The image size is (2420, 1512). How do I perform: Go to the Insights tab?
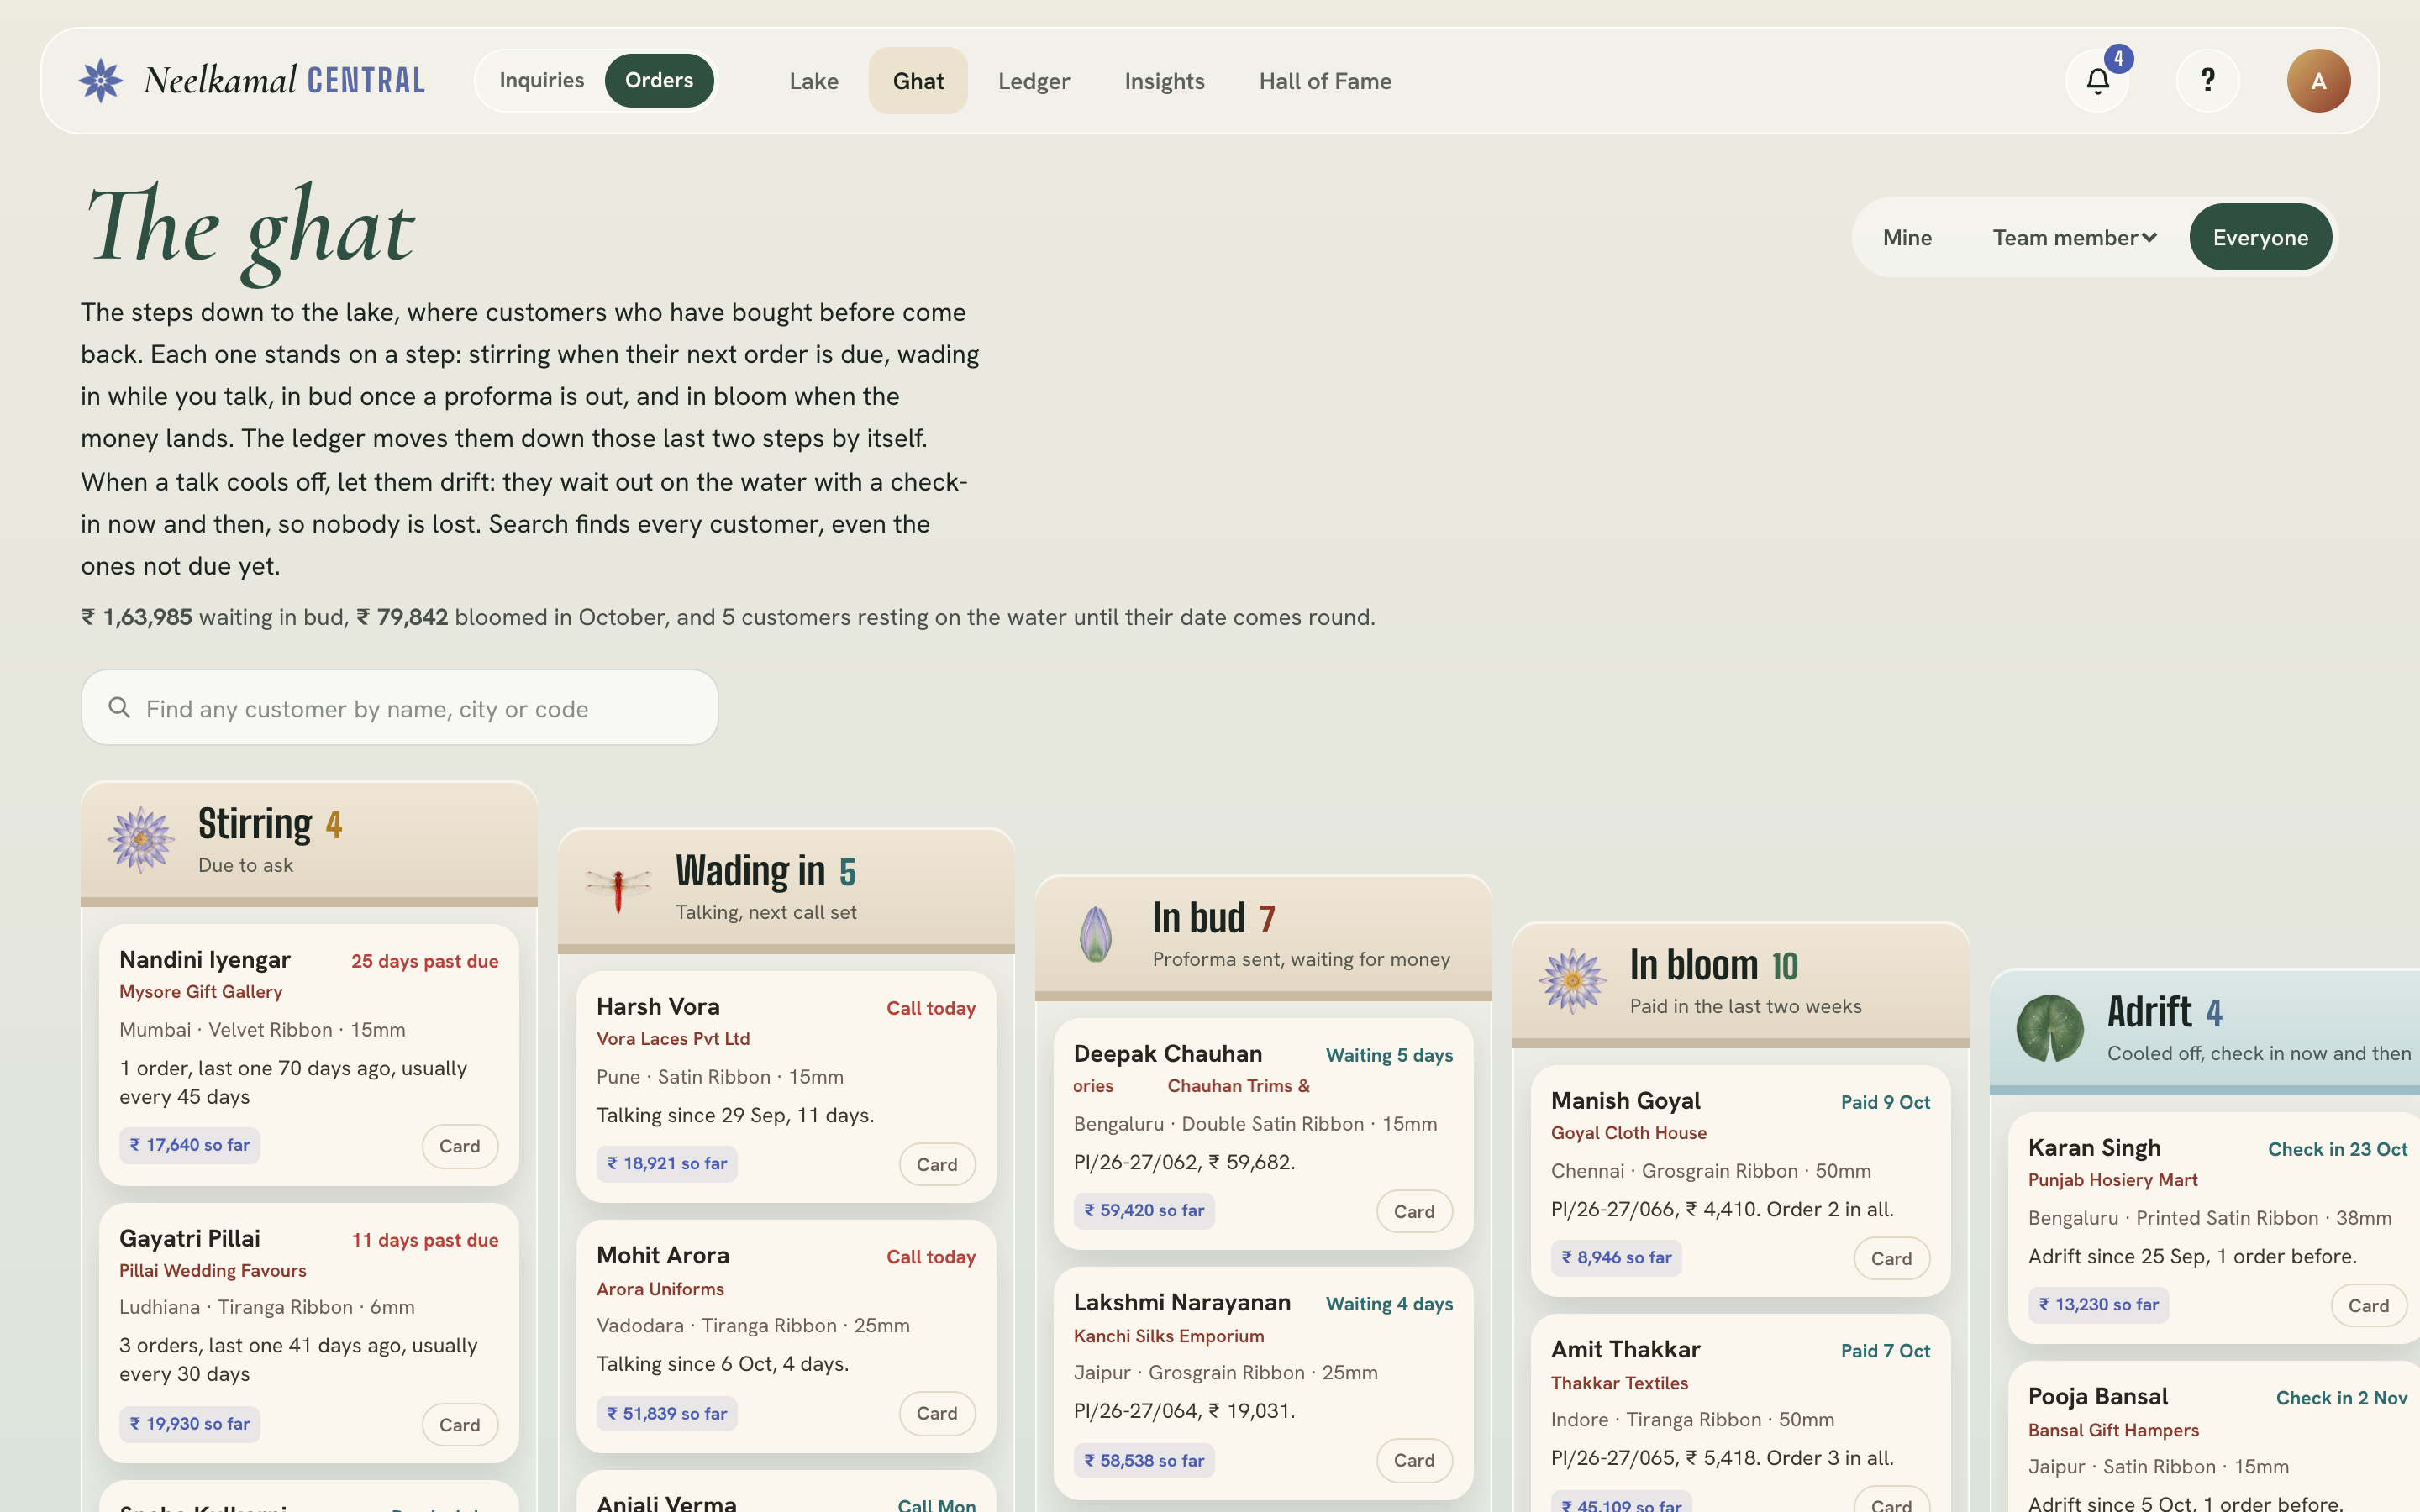click(1164, 81)
